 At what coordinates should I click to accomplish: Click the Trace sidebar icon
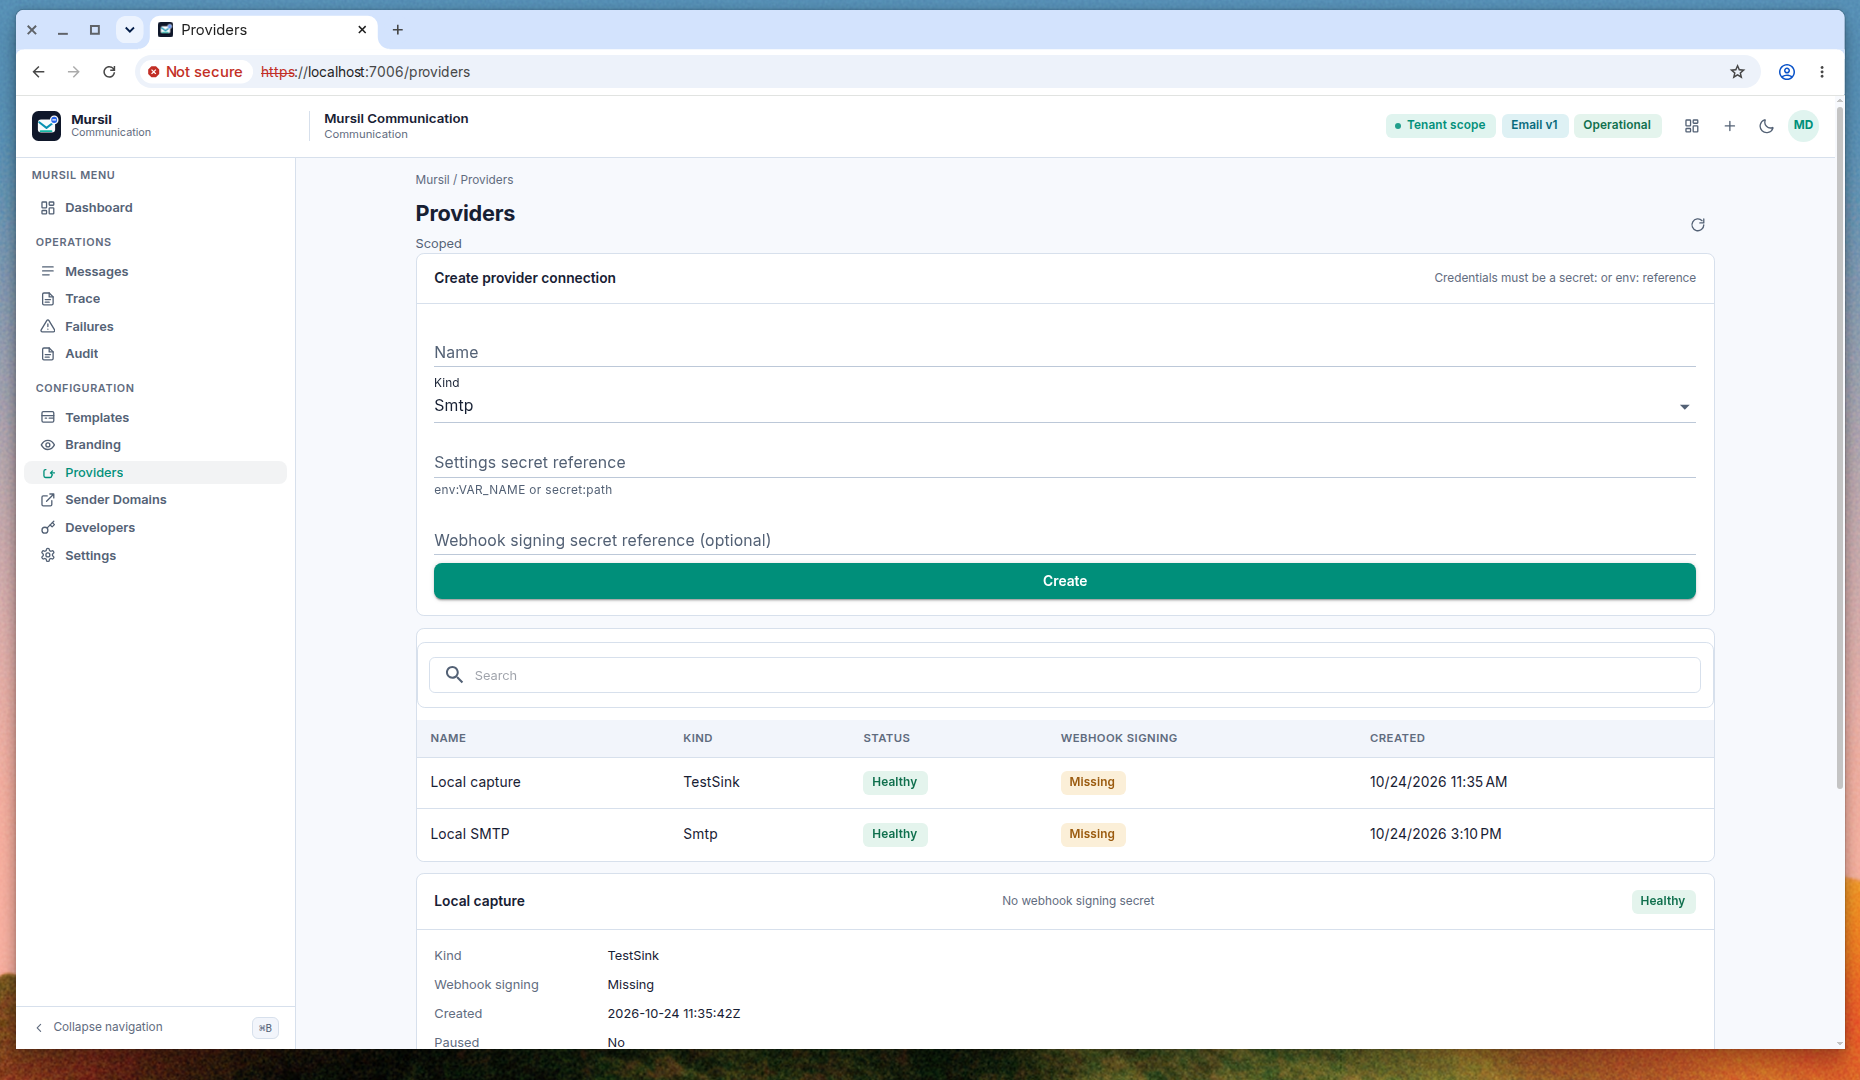pos(47,299)
